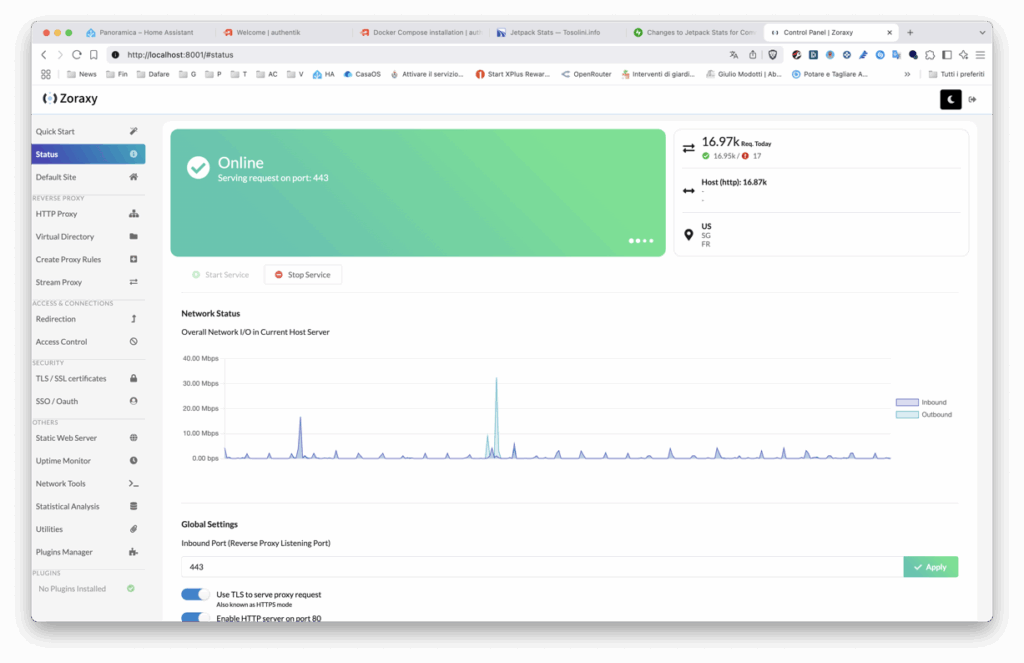Open the News bookmarks folder
Image resolution: width=1024 pixels, height=663 pixels.
(82, 74)
